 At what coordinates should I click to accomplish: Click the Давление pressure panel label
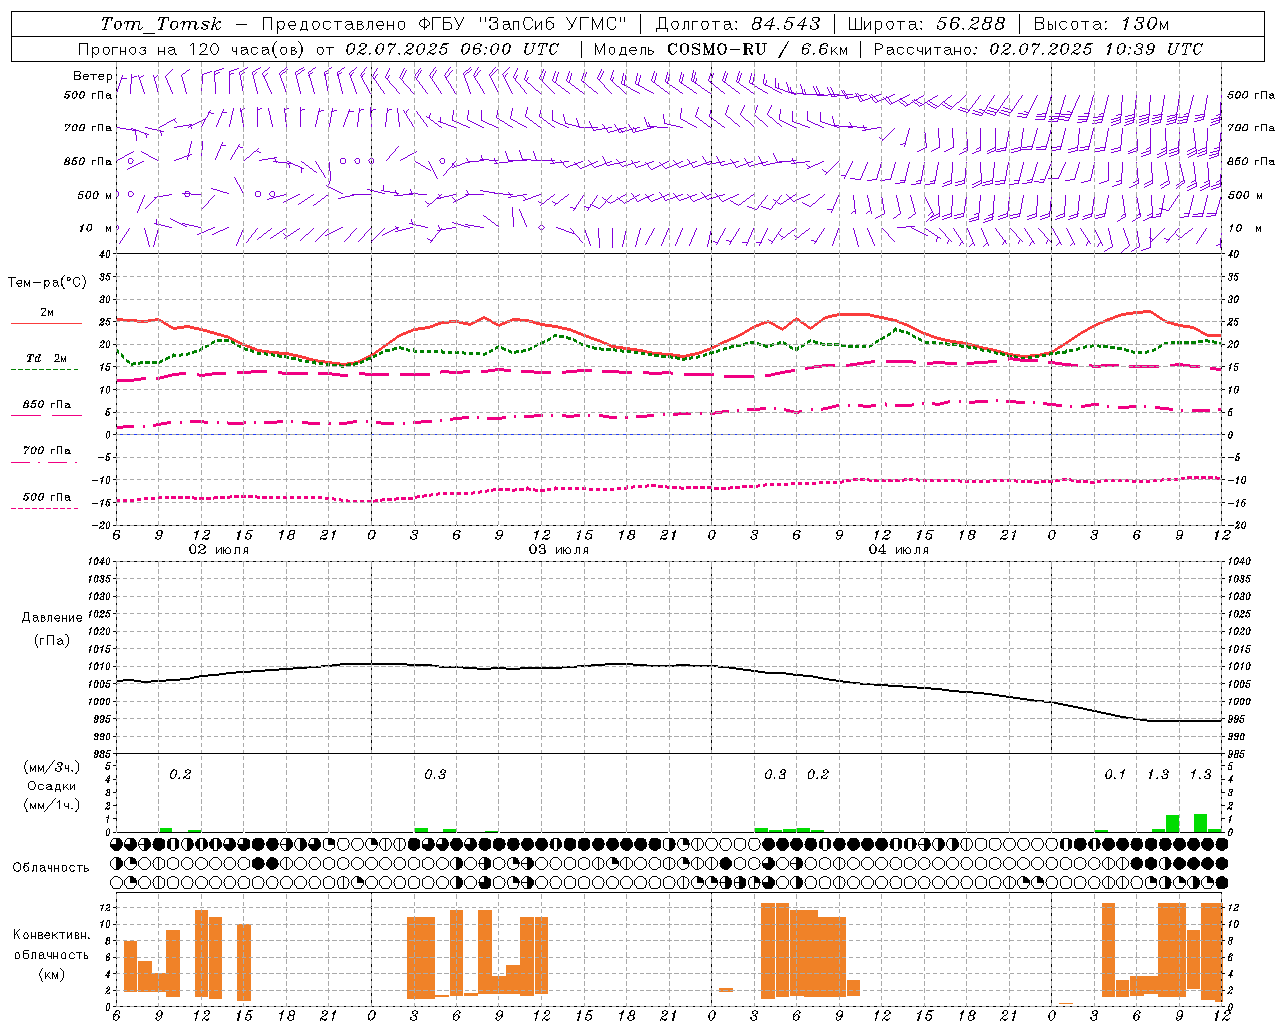tap(52, 618)
